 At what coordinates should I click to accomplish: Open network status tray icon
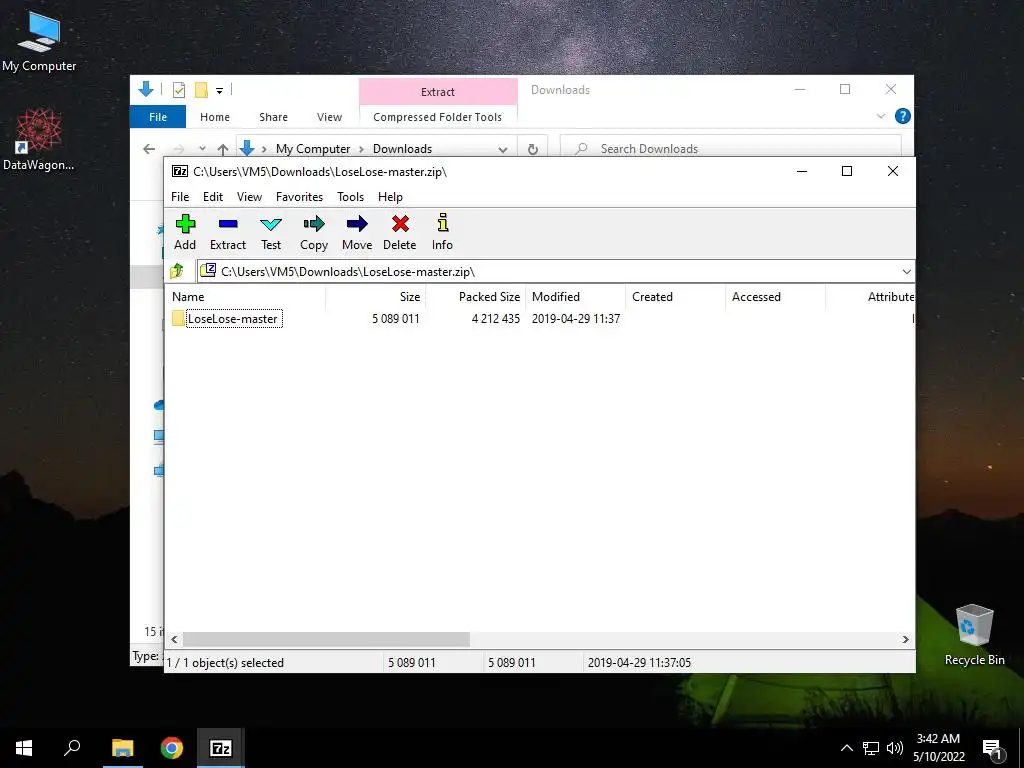871,748
